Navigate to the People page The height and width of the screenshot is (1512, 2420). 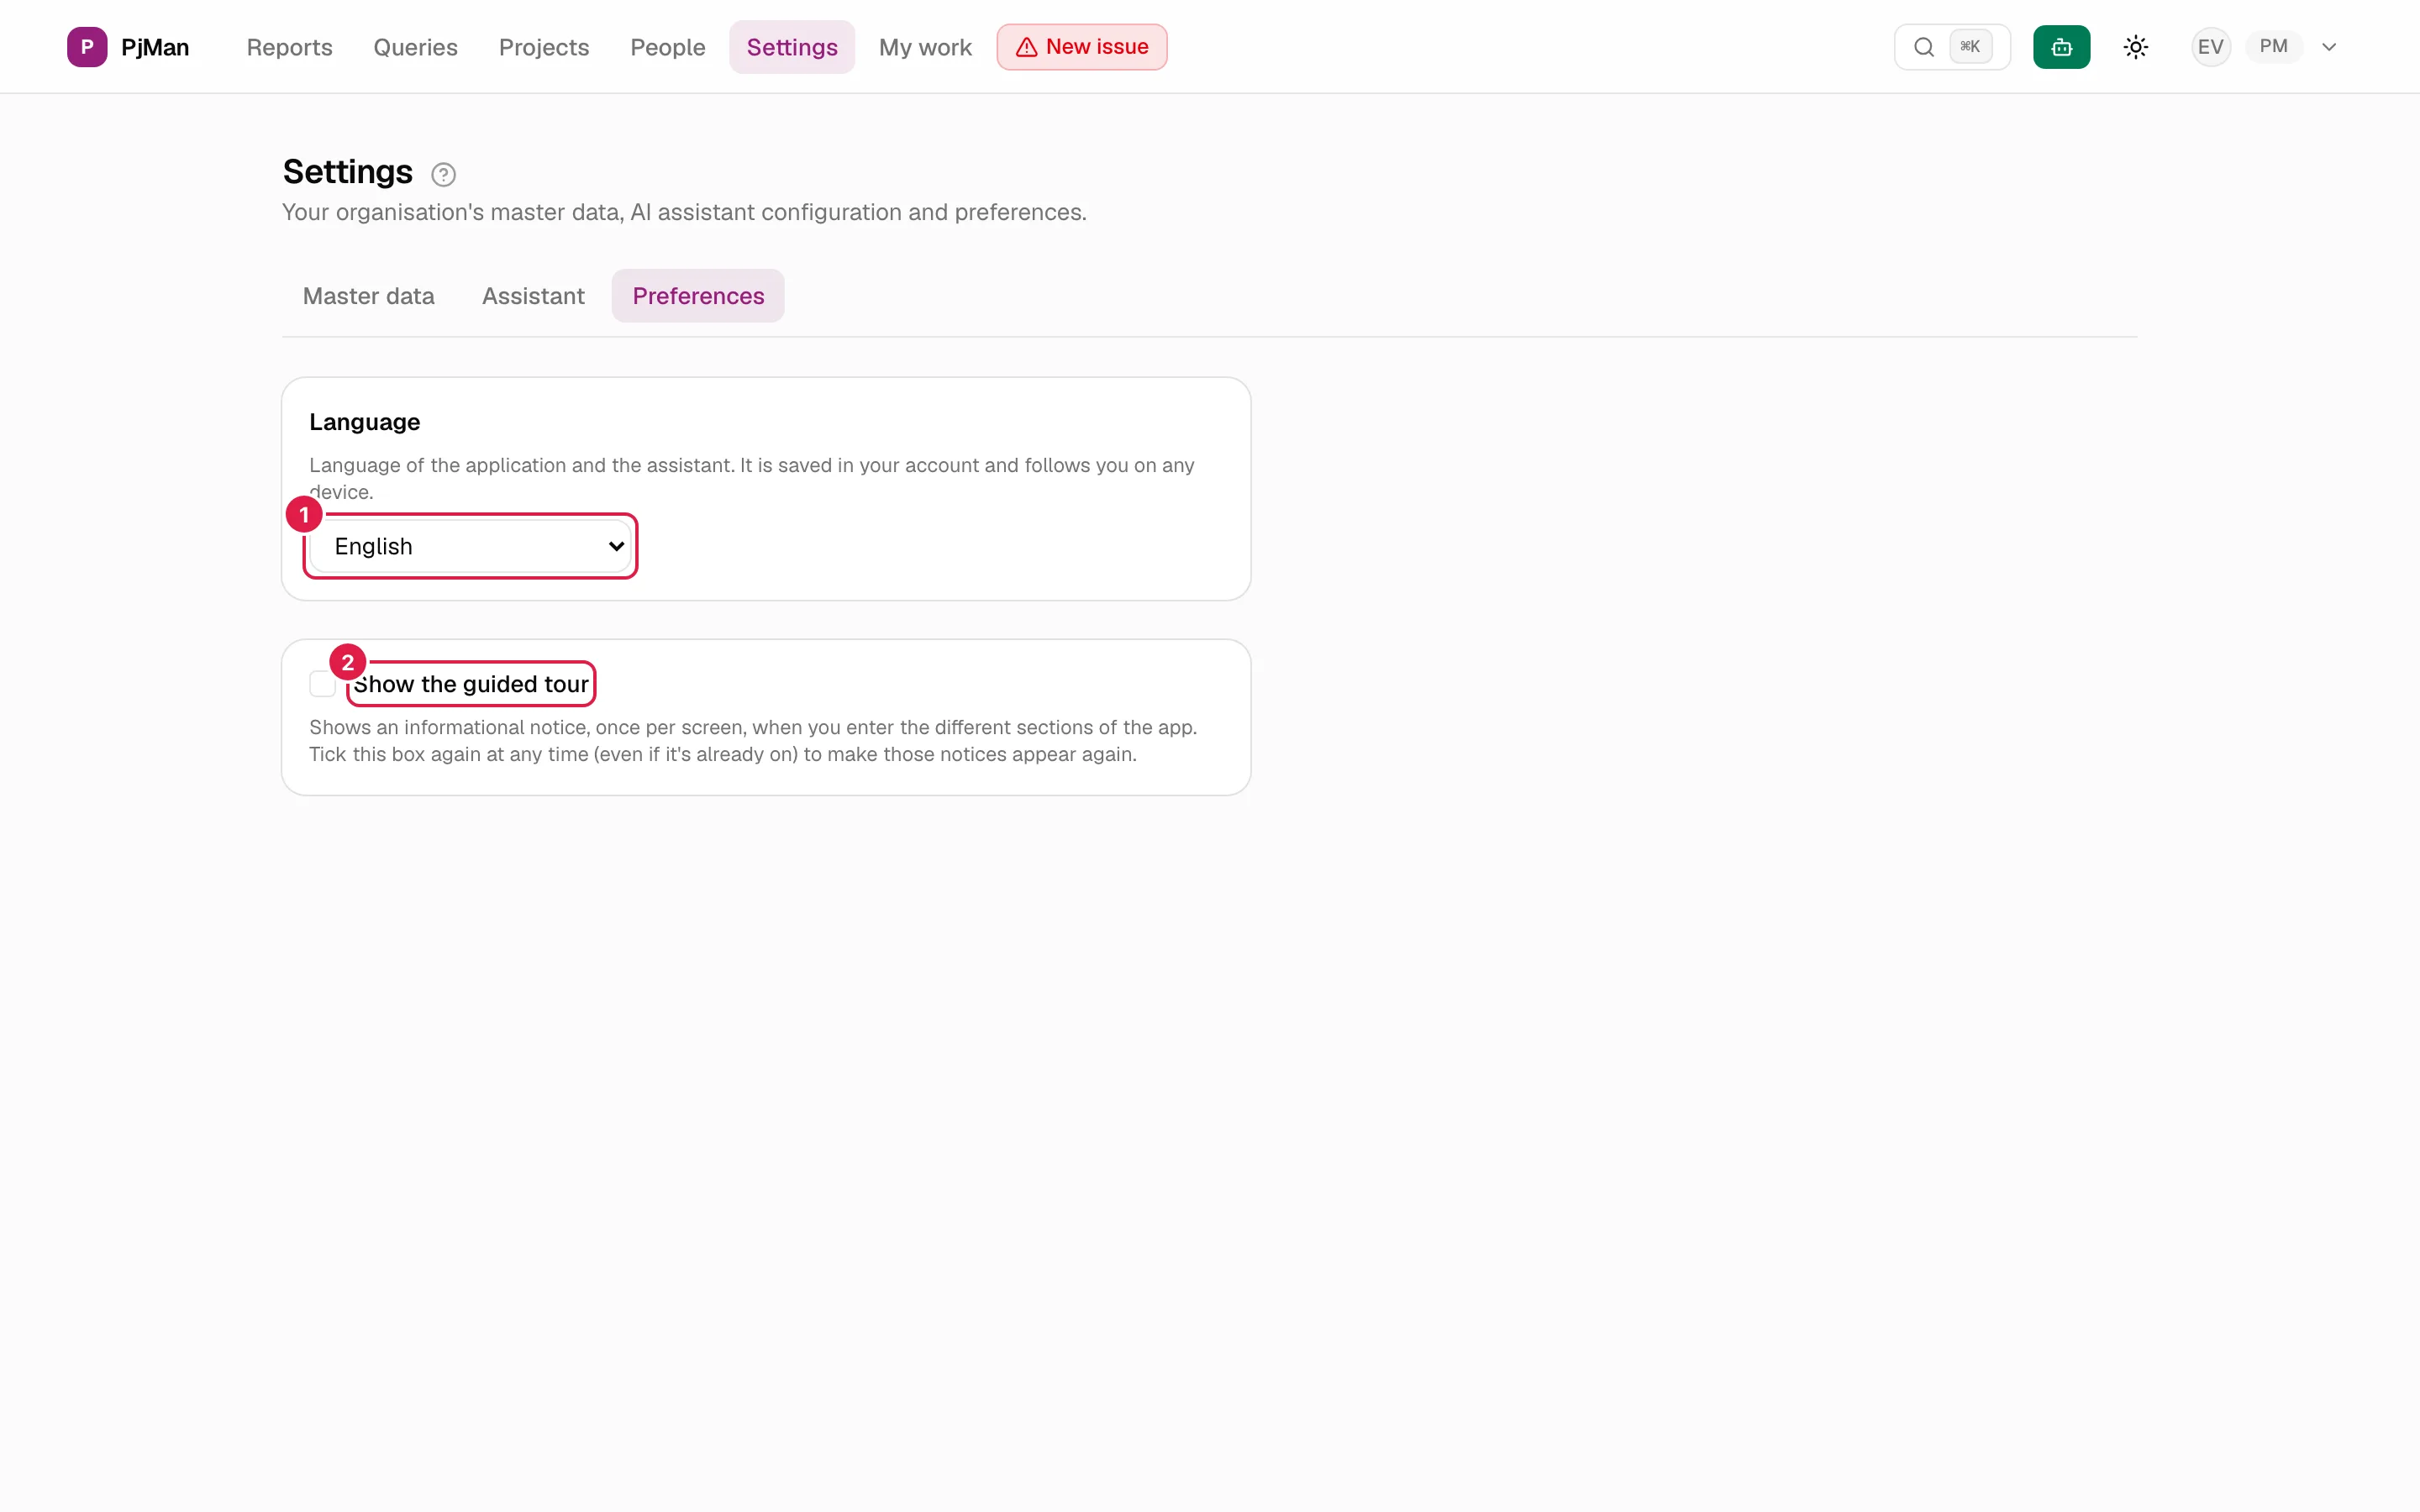pyautogui.click(x=667, y=47)
